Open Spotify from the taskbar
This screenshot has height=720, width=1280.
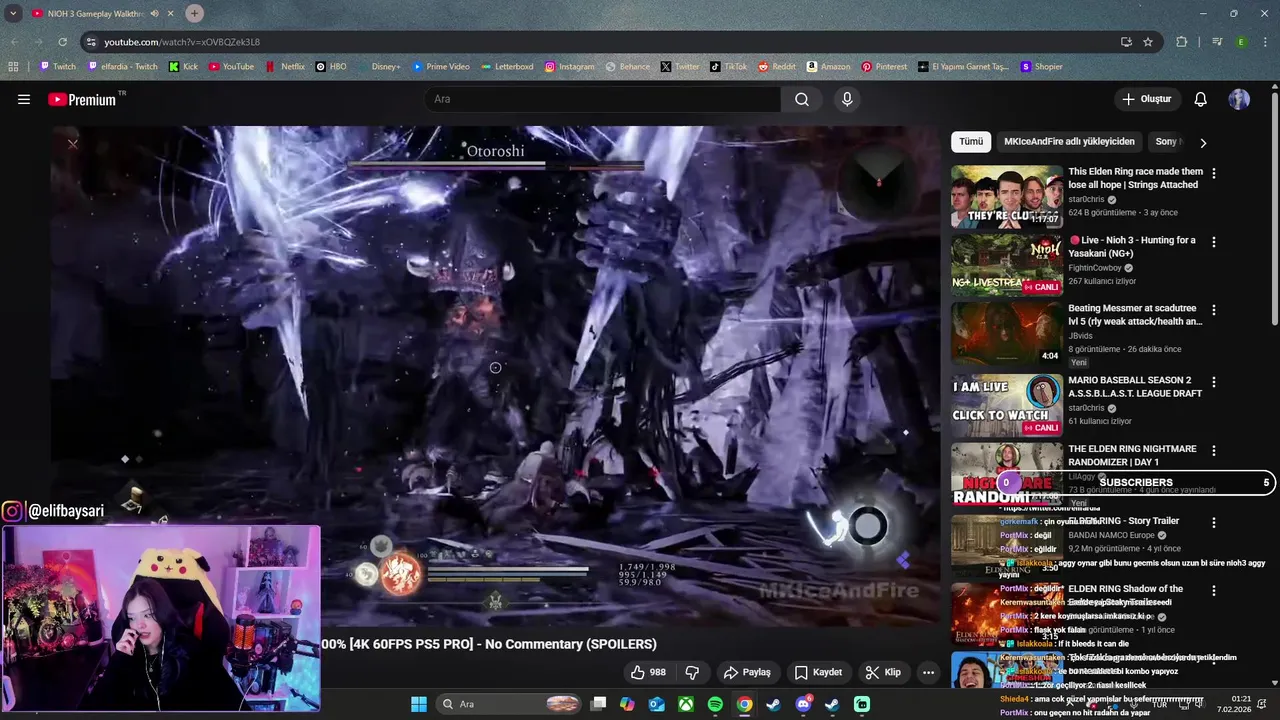pyautogui.click(x=715, y=704)
